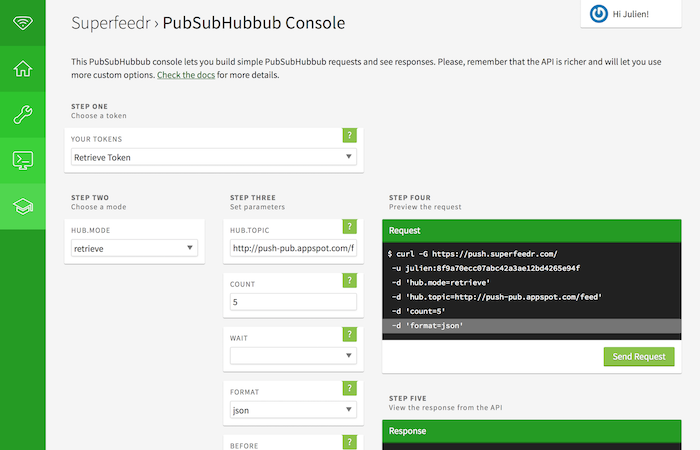Expand the Wait dropdown

(293, 356)
